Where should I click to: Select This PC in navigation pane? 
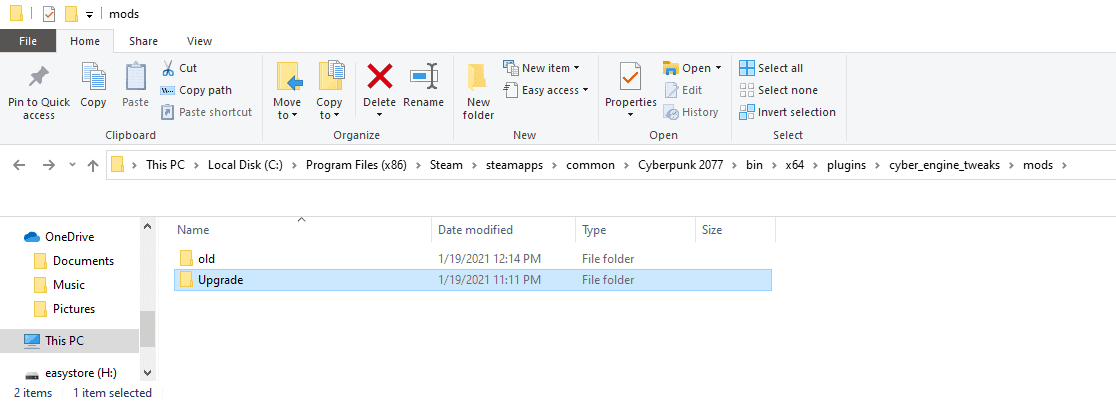70,341
